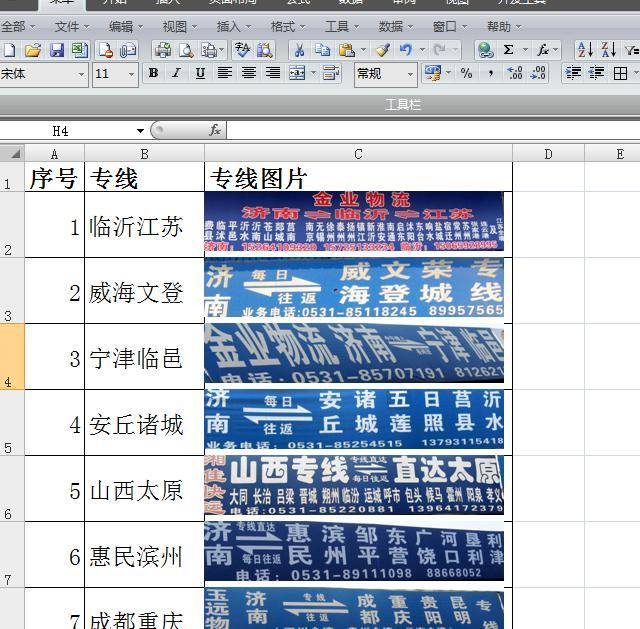This screenshot has height=629, width=640.
Task: Align text to the left
Action: point(224,73)
